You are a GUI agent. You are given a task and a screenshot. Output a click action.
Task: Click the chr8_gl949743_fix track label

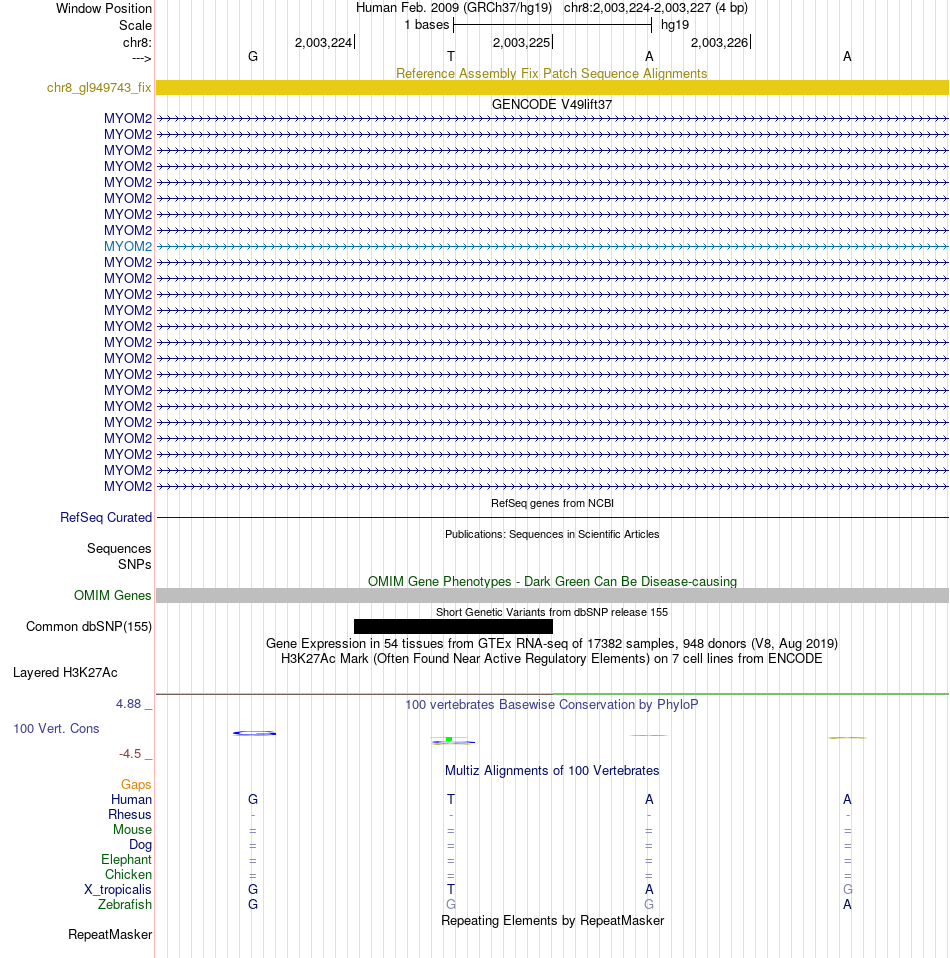99,87
